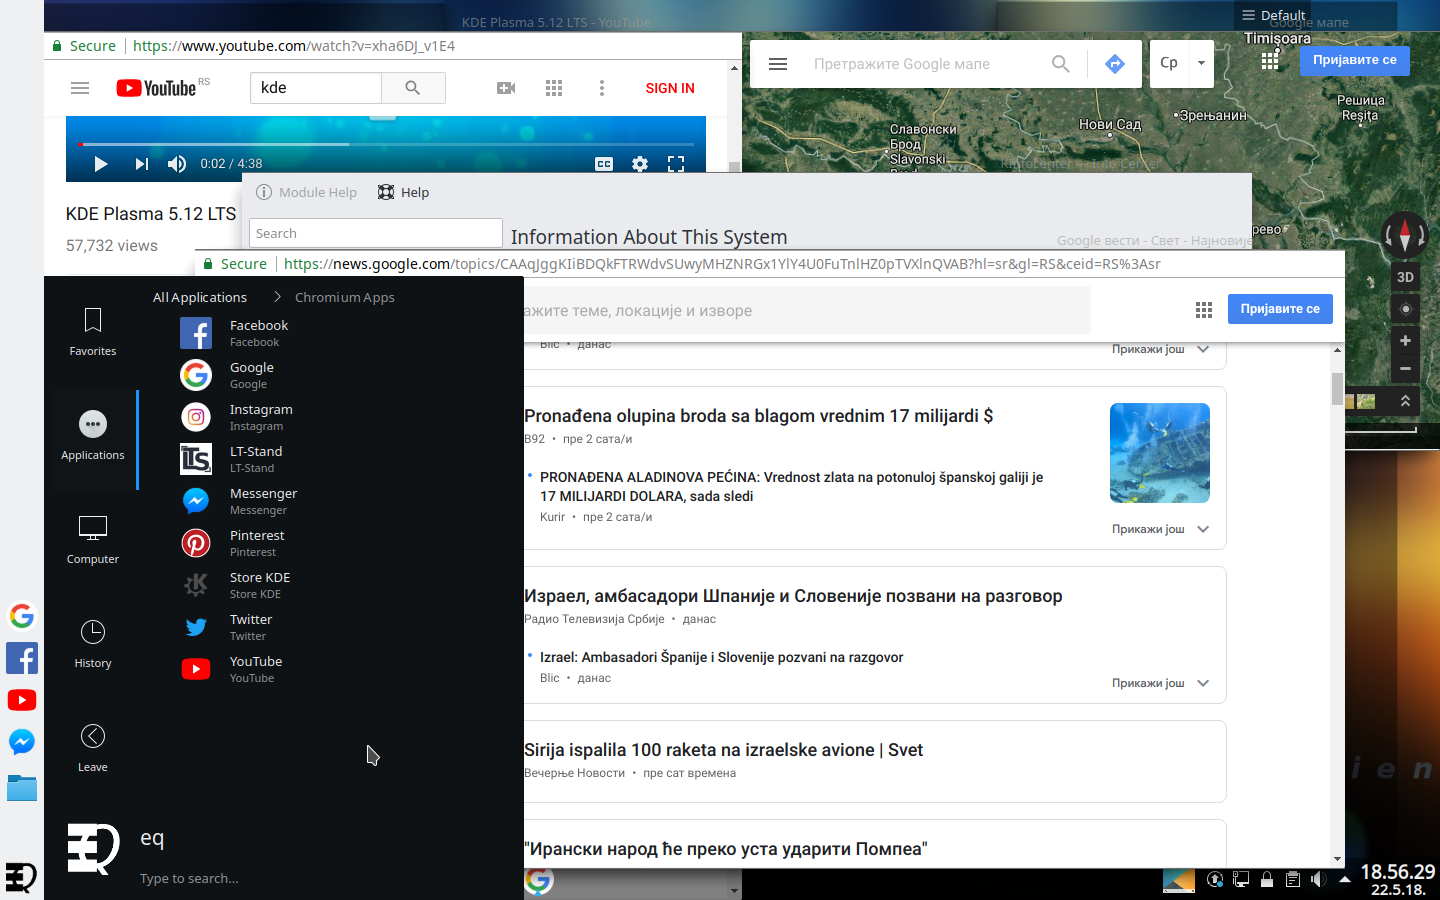Open Module Help in system info window
The height and width of the screenshot is (900, 1440).
coord(307,192)
